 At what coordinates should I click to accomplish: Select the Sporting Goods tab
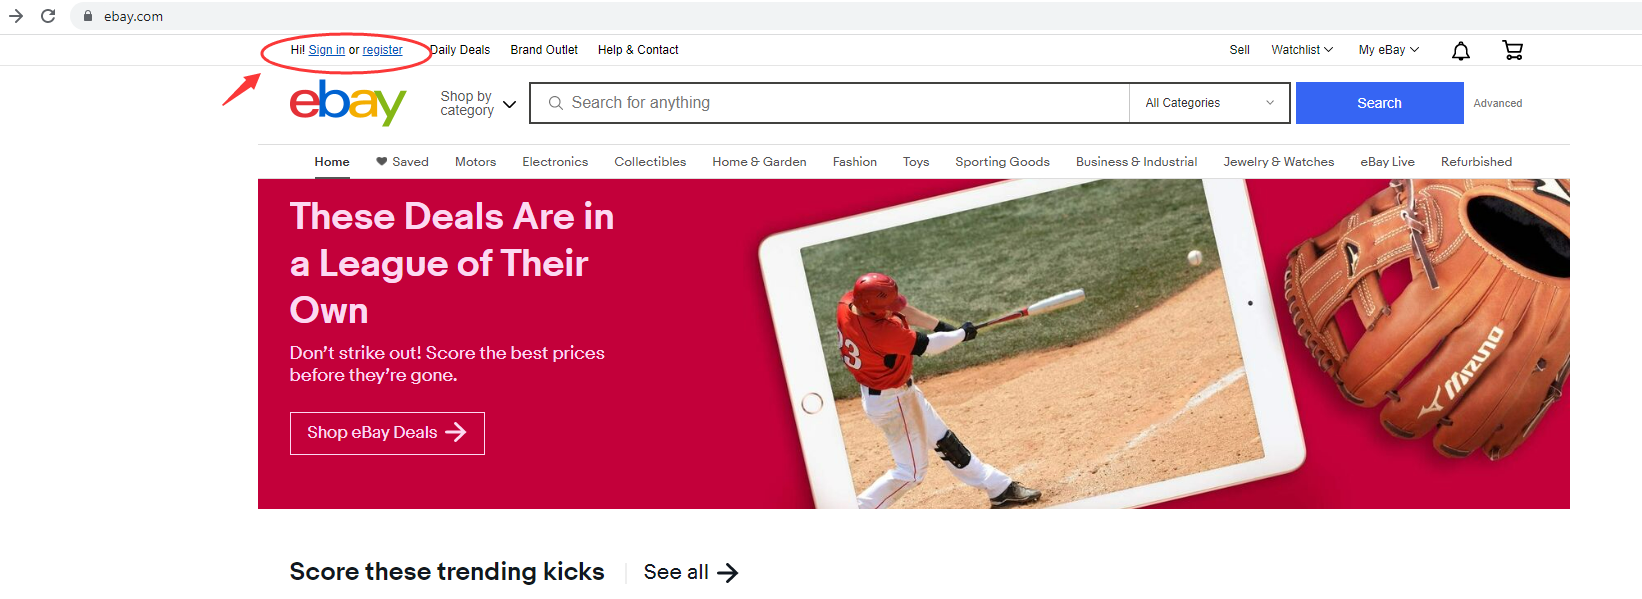[1002, 162]
